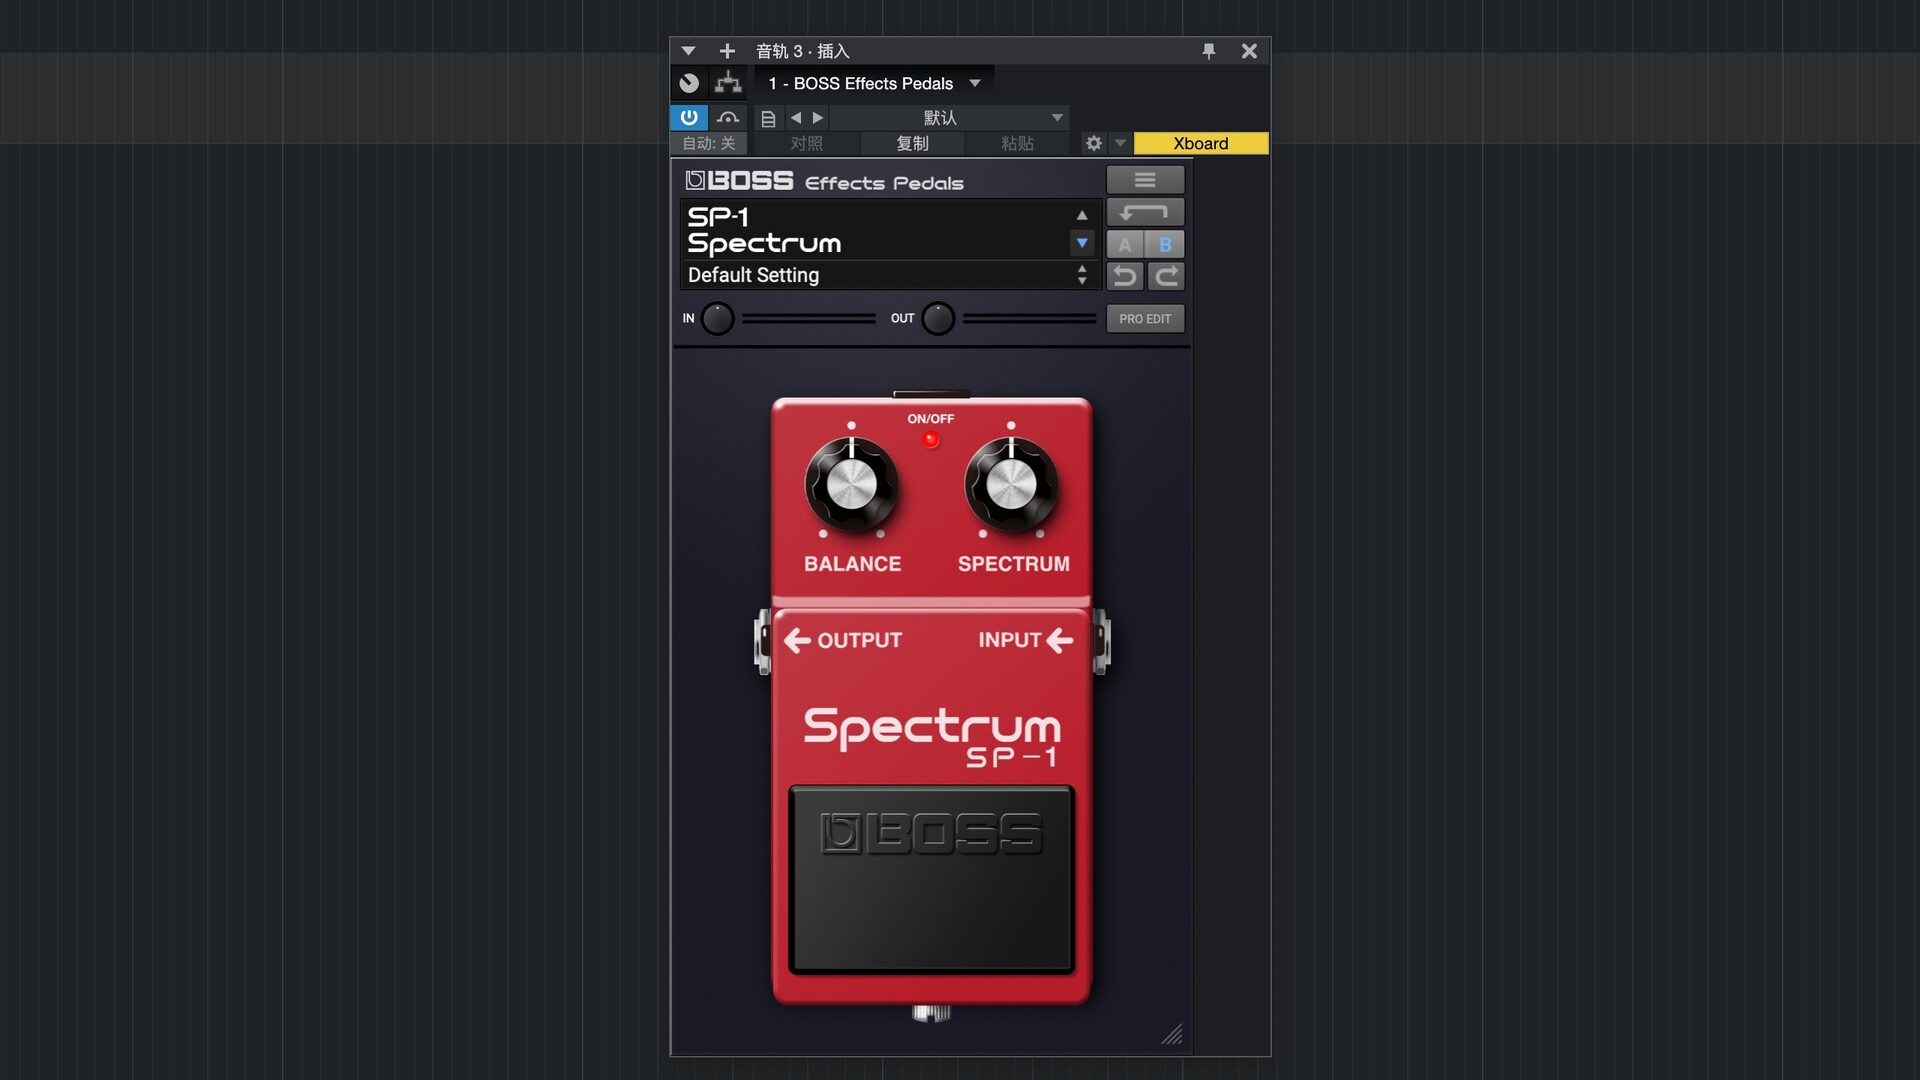This screenshot has width=1920, height=1080.
Task: Click the 对照 compare button
Action: (x=807, y=144)
